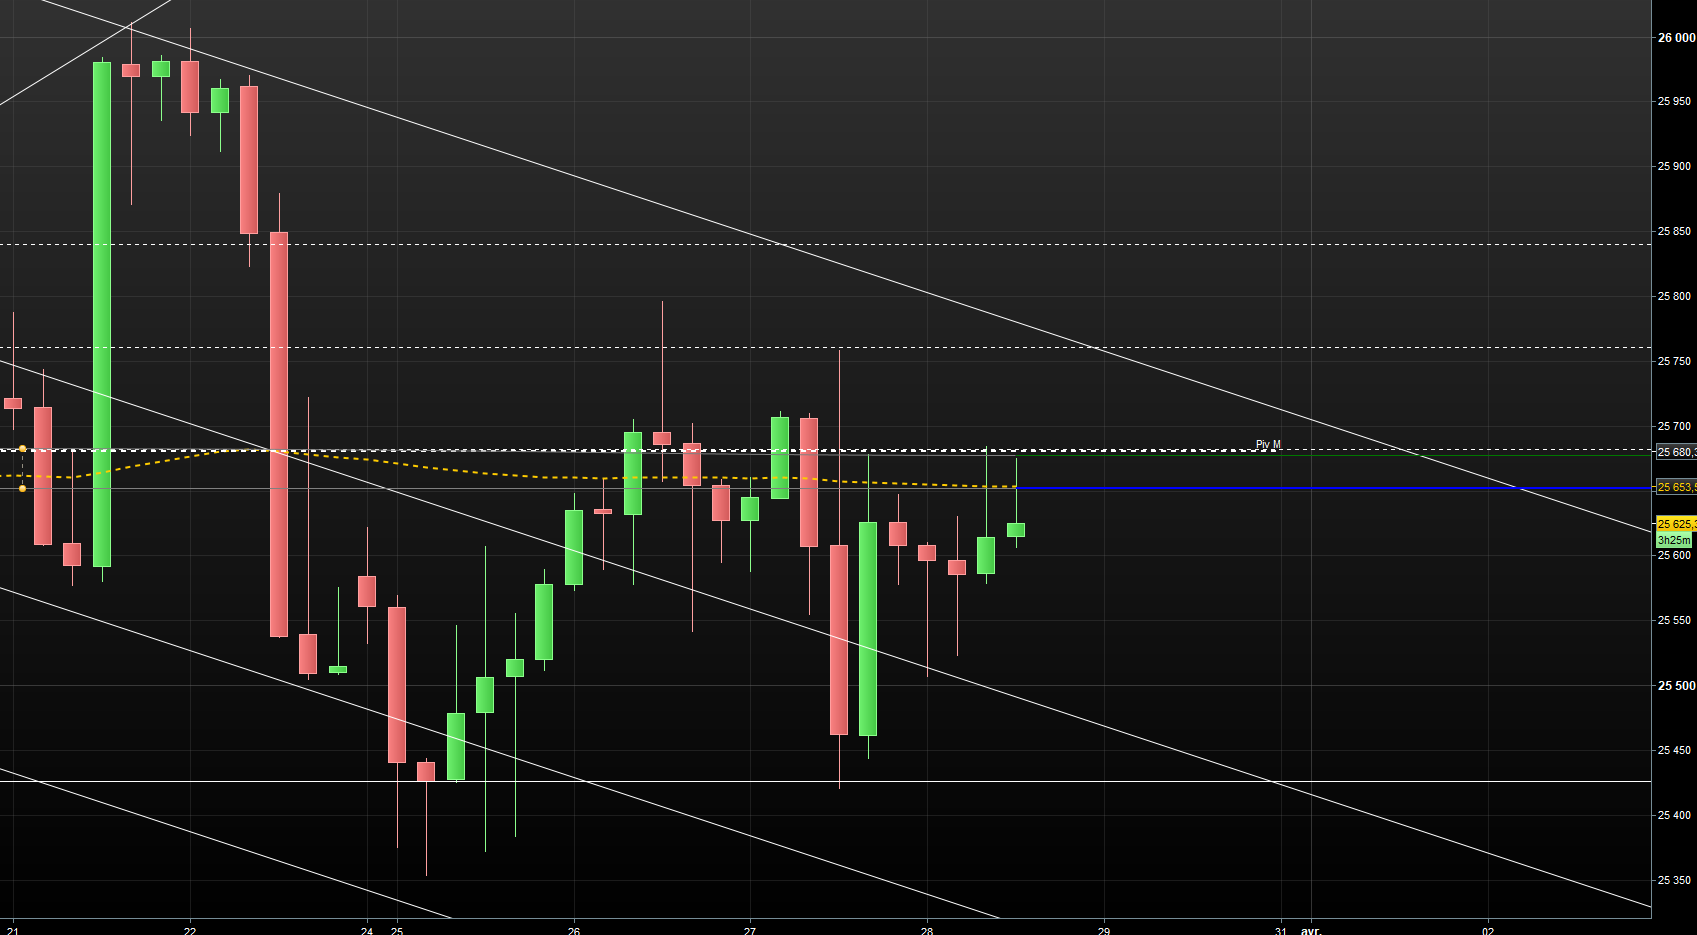The height and width of the screenshot is (935, 1697).
Task: Click the 25 850 price axis label
Action: point(1675,231)
